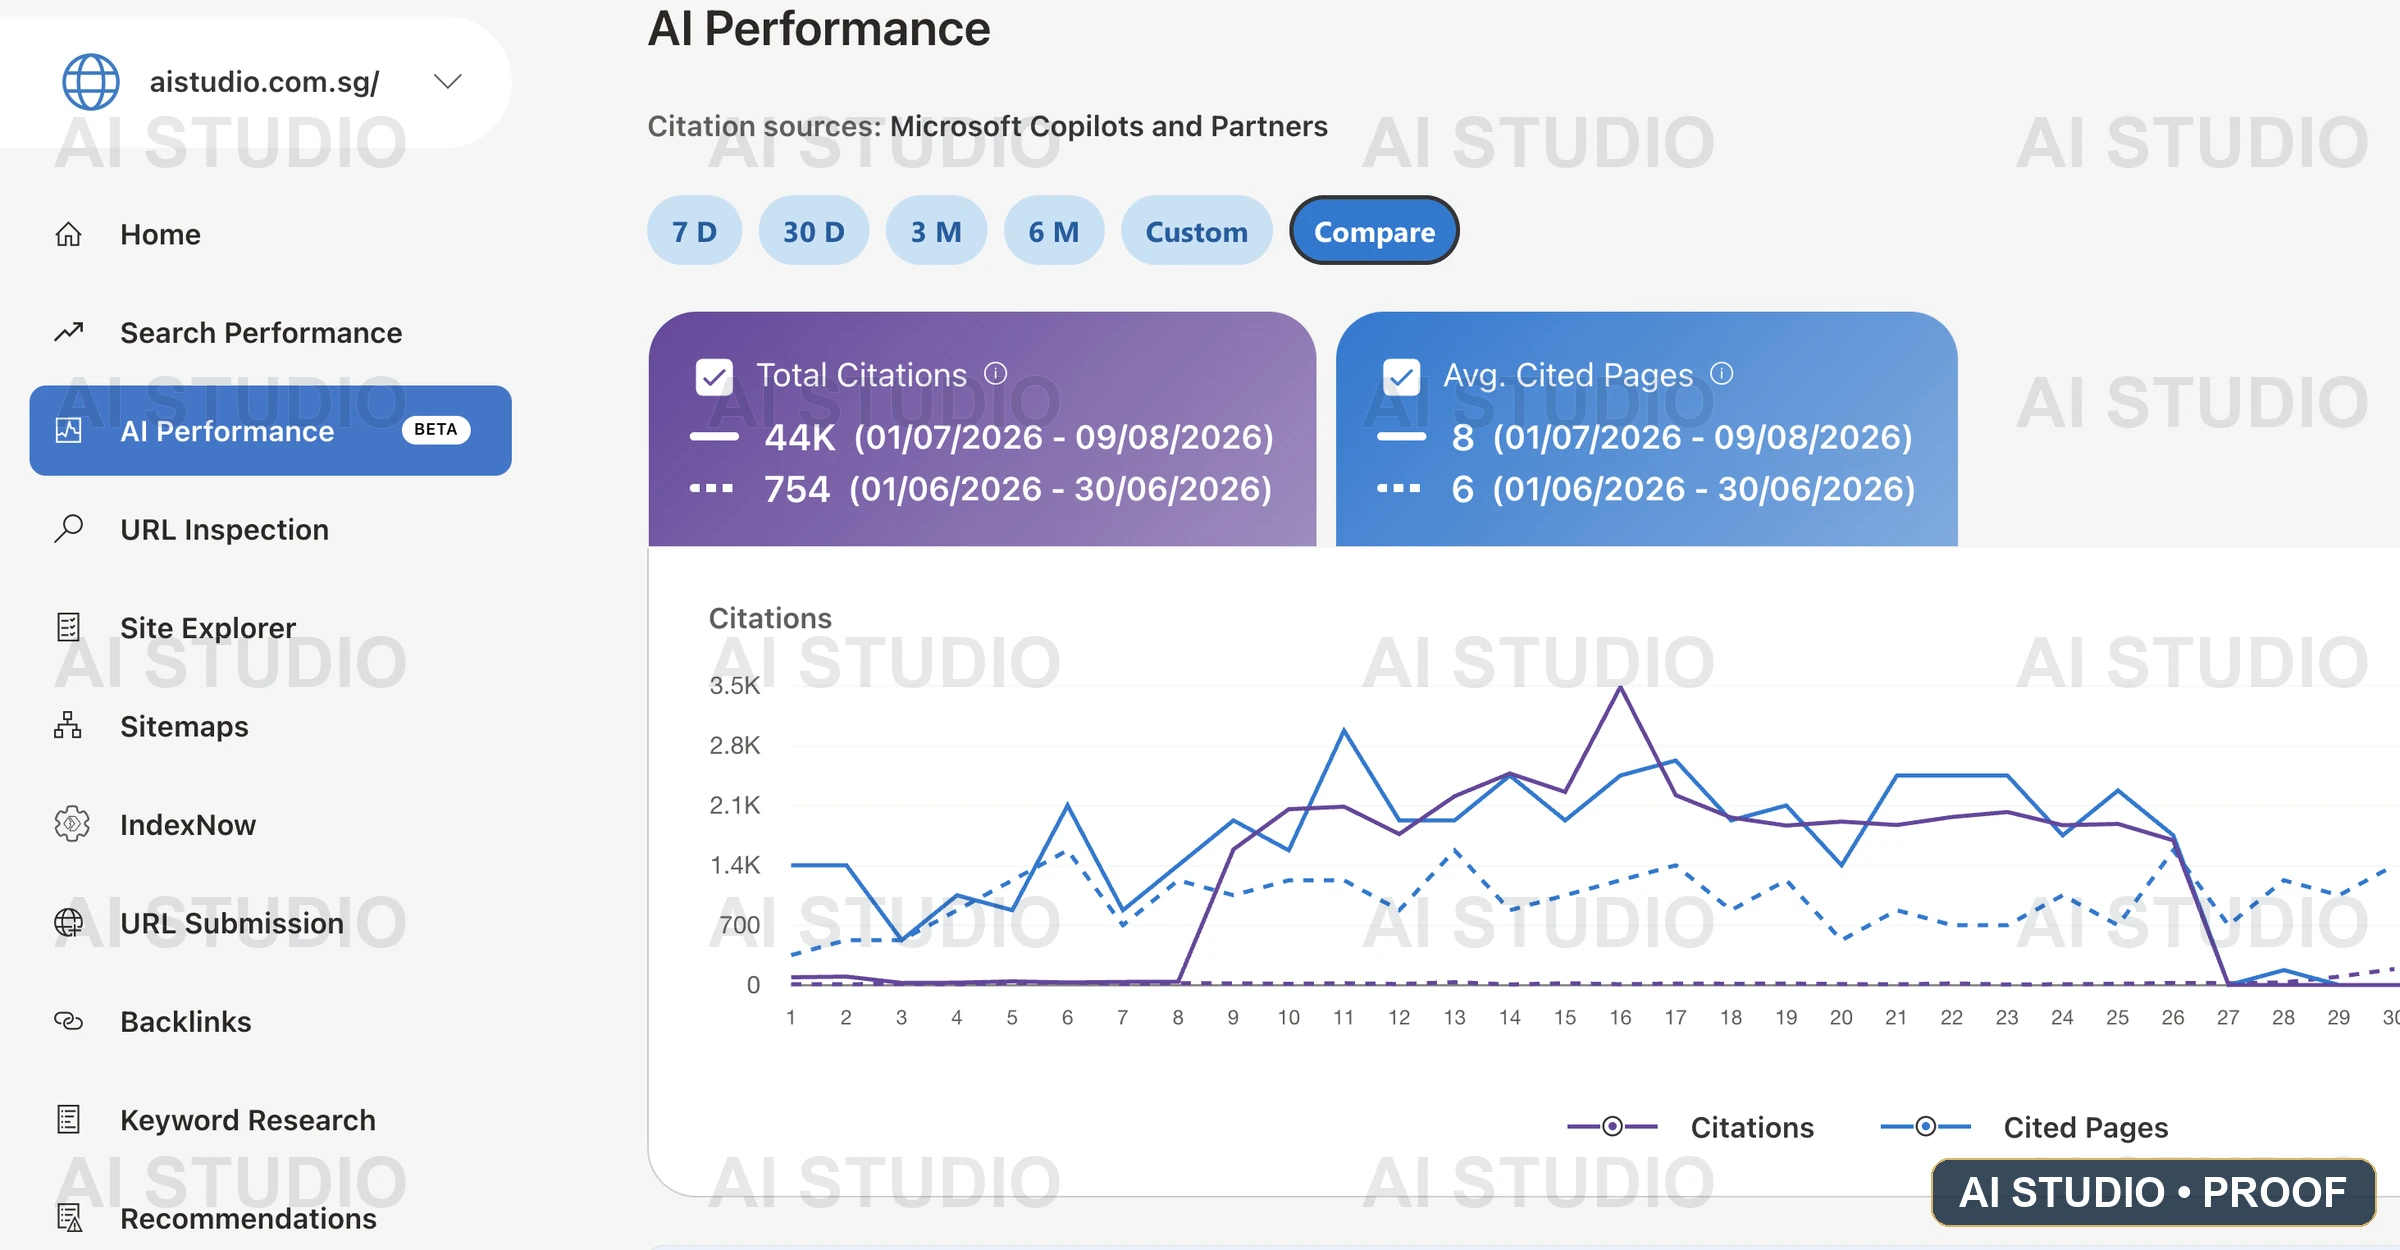The height and width of the screenshot is (1250, 2400).
Task: Select the 7 D time range
Action: (694, 231)
